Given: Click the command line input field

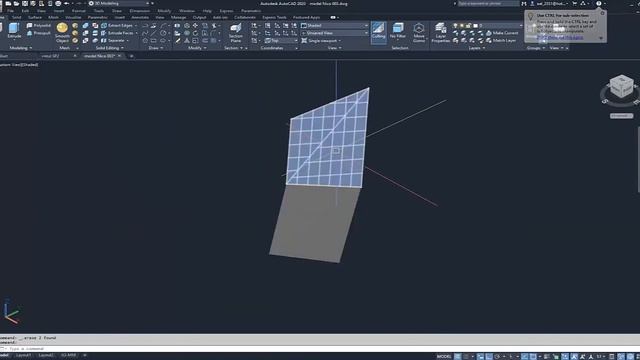Looking at the screenshot, I should [320, 349].
